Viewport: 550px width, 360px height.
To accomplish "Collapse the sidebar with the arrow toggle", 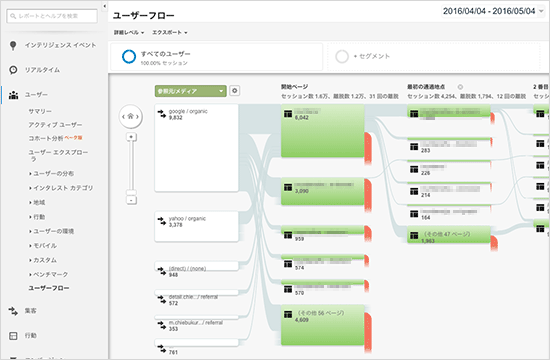I will tap(105, 6).
